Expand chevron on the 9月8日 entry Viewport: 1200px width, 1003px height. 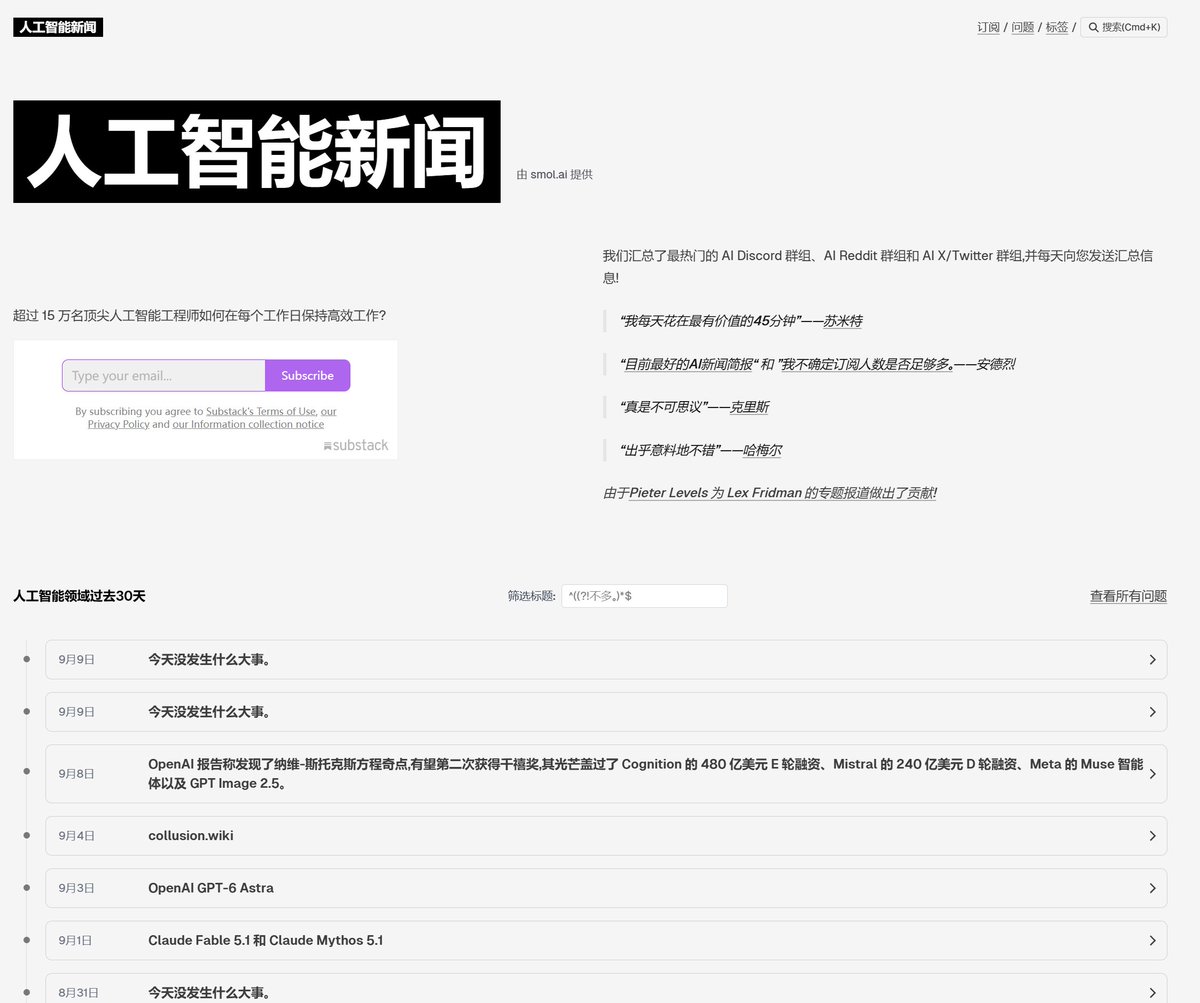click(x=1152, y=774)
